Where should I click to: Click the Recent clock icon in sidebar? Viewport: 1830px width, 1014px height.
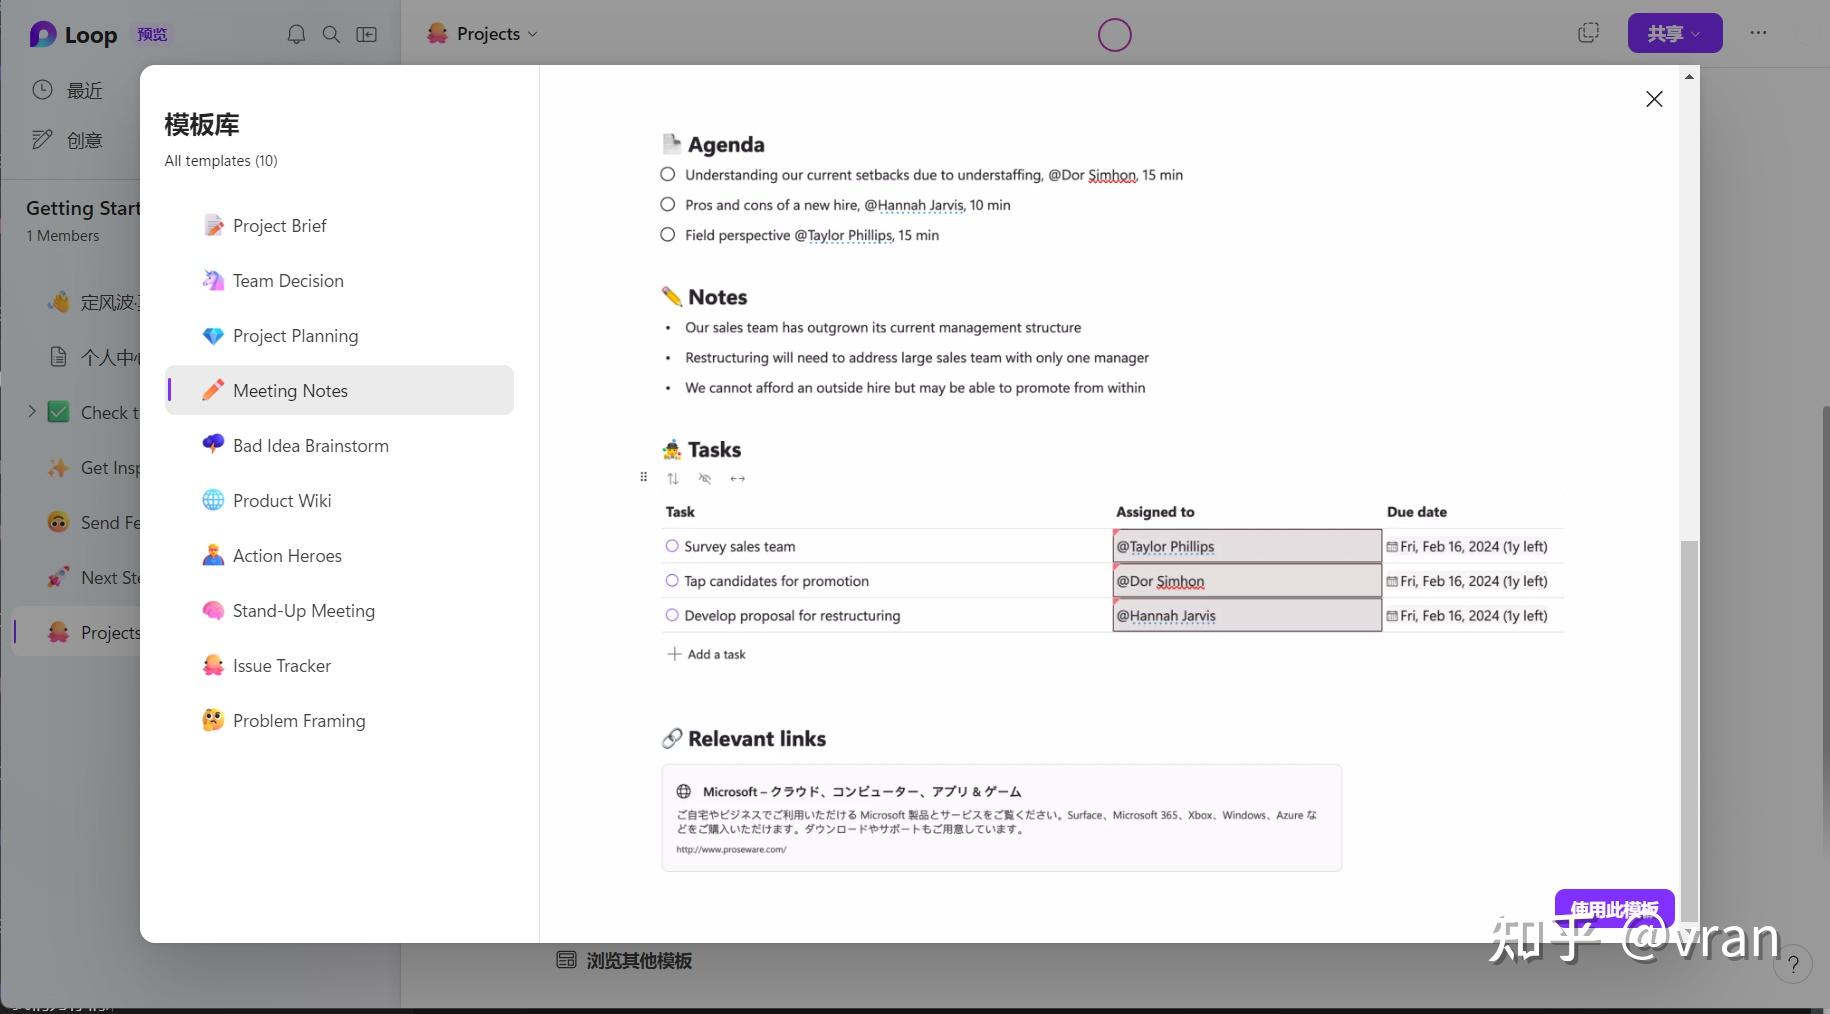[x=42, y=90]
